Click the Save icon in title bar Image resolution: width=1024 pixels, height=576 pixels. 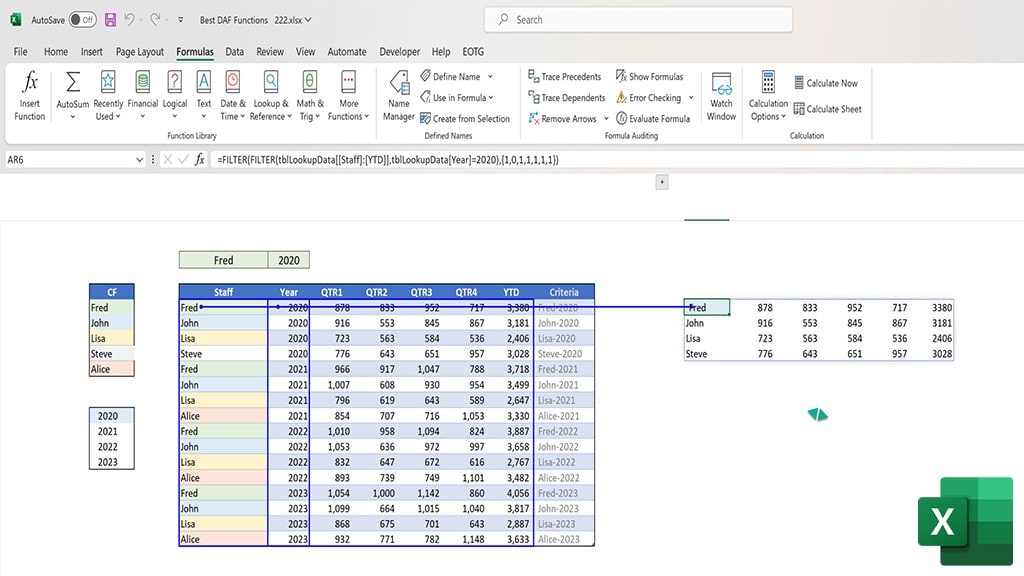click(110, 20)
